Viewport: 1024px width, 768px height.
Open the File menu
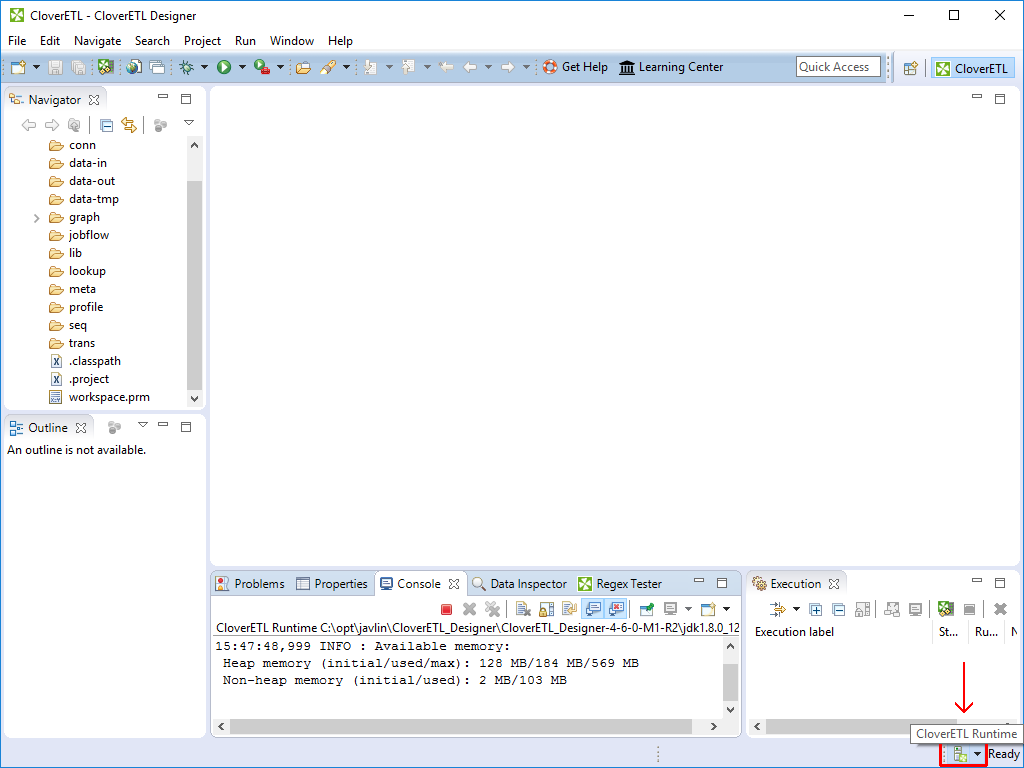click(17, 40)
